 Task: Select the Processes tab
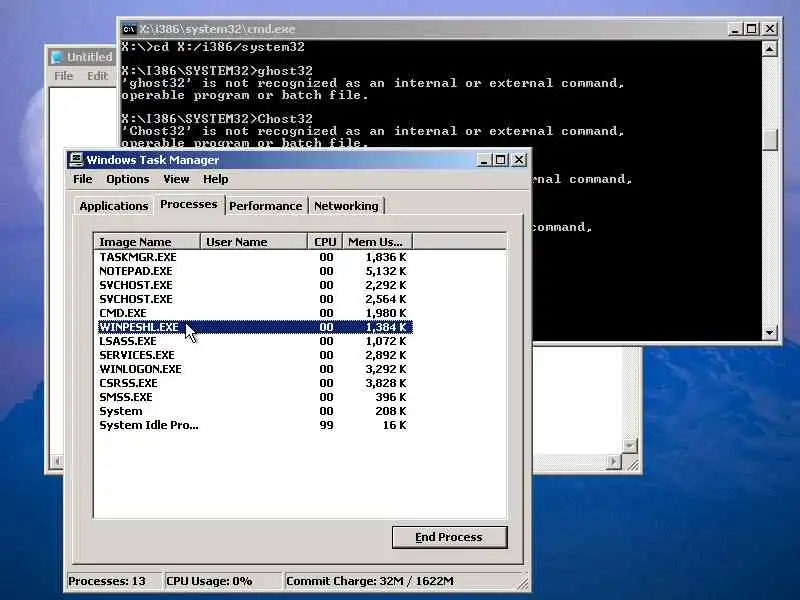click(189, 204)
